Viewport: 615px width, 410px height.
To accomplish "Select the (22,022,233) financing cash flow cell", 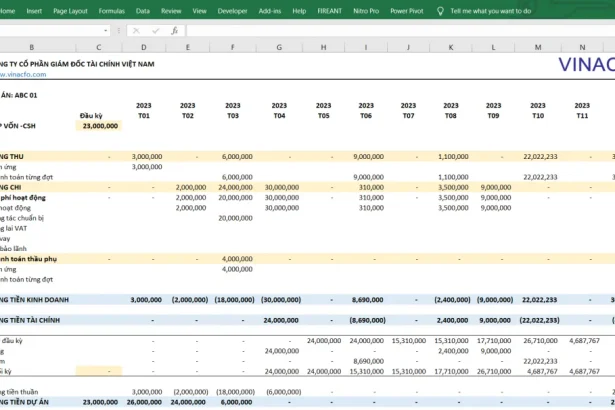I will pyautogui.click(x=538, y=321).
